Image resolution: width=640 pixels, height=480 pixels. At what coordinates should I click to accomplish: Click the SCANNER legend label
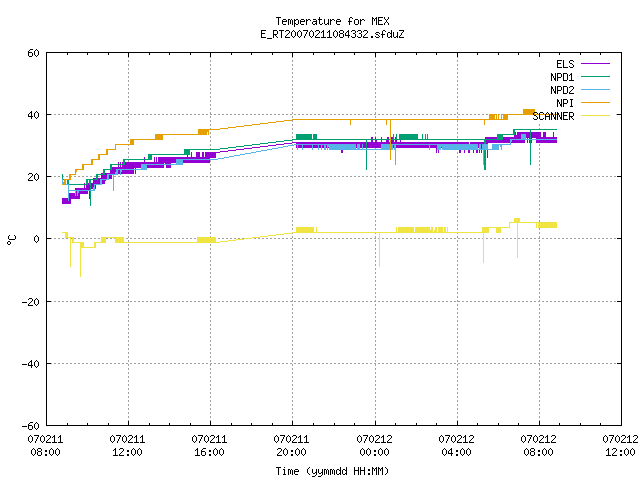click(x=553, y=116)
